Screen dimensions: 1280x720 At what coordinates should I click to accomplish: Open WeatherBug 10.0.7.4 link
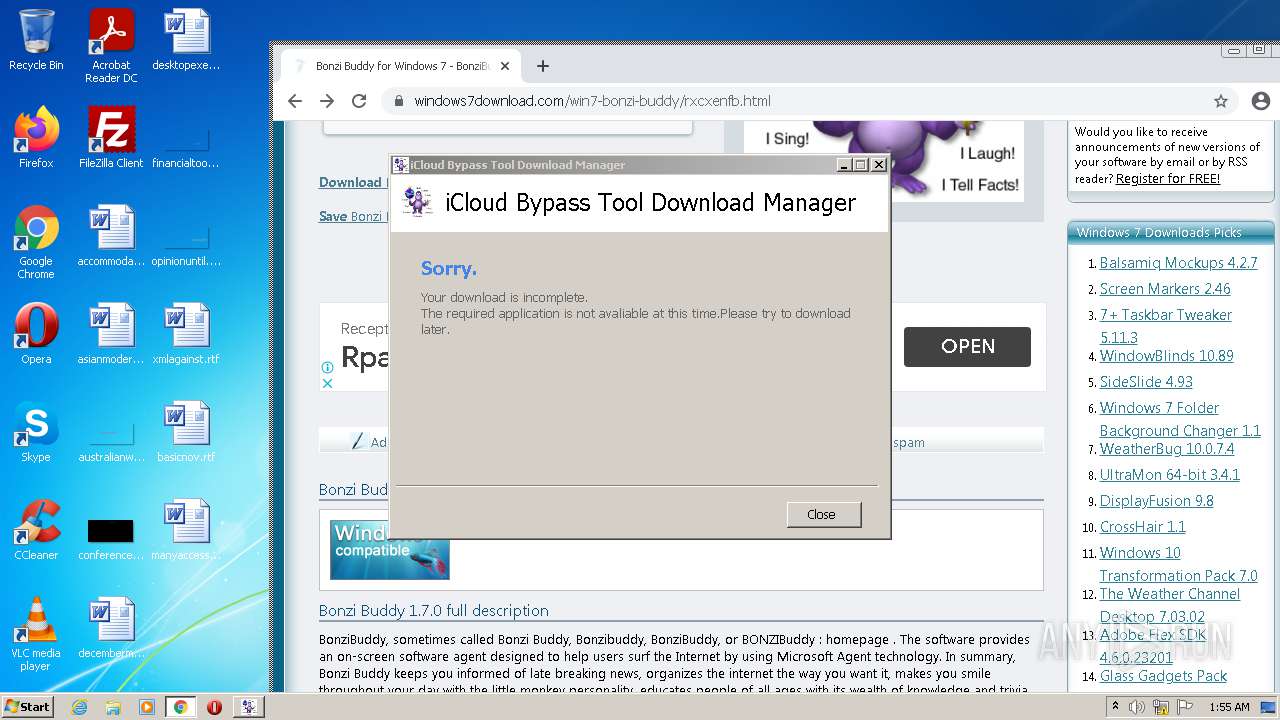[1167, 449]
